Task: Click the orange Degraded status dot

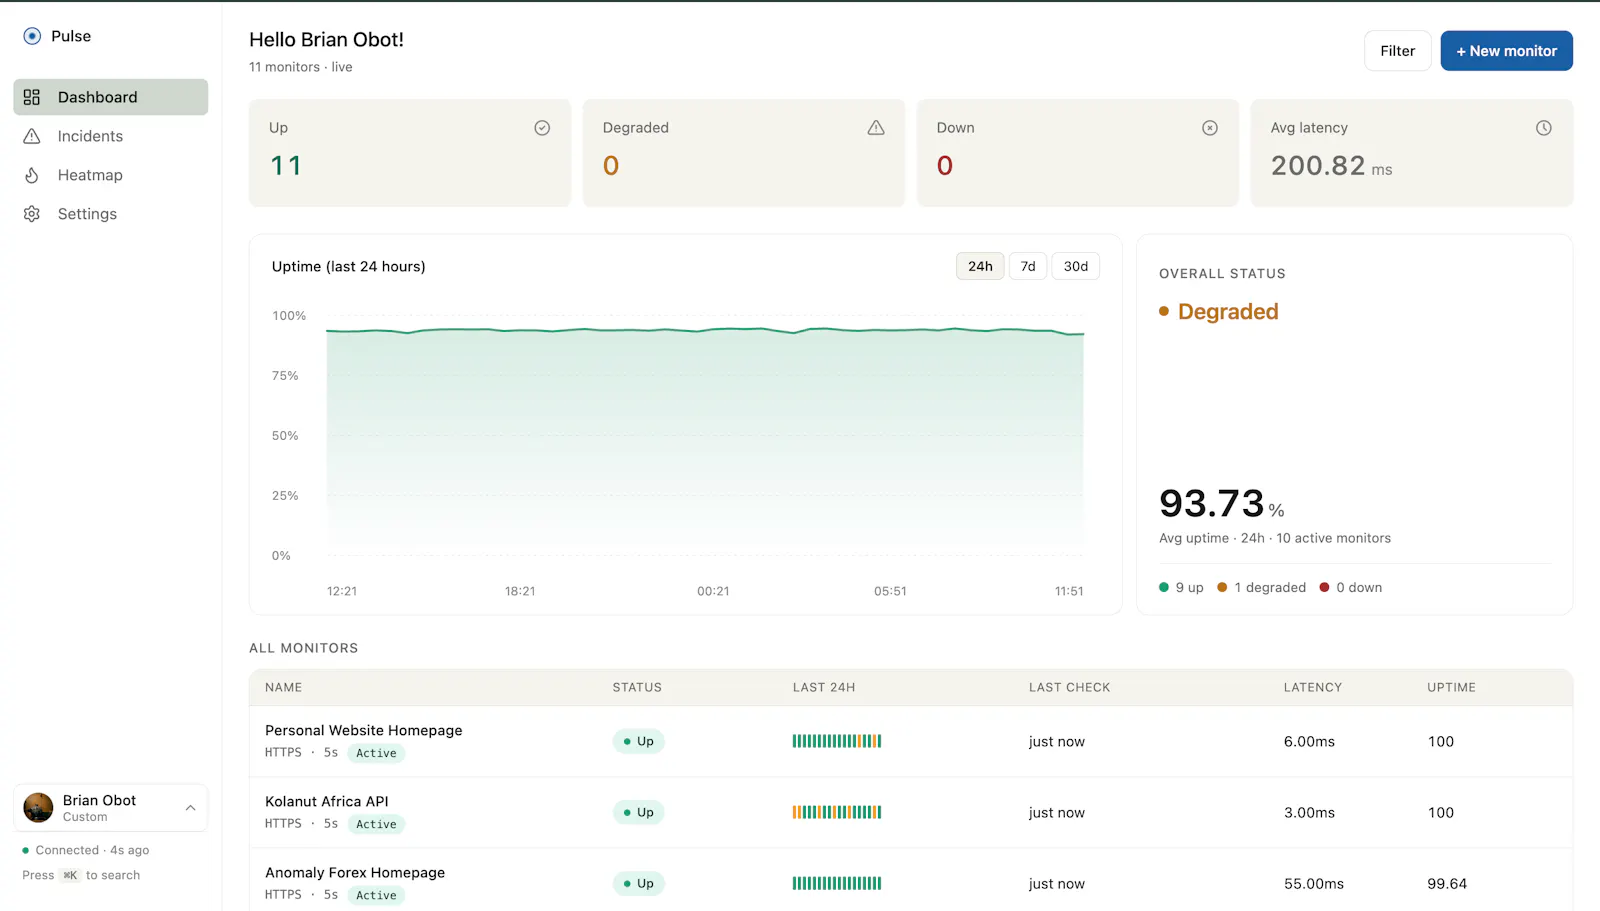Action: pos(1164,311)
